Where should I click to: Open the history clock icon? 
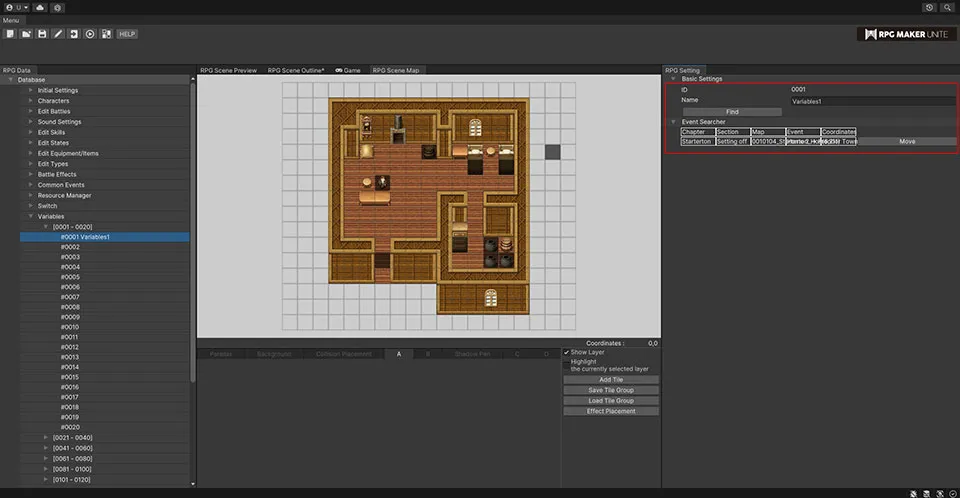(x=929, y=7)
